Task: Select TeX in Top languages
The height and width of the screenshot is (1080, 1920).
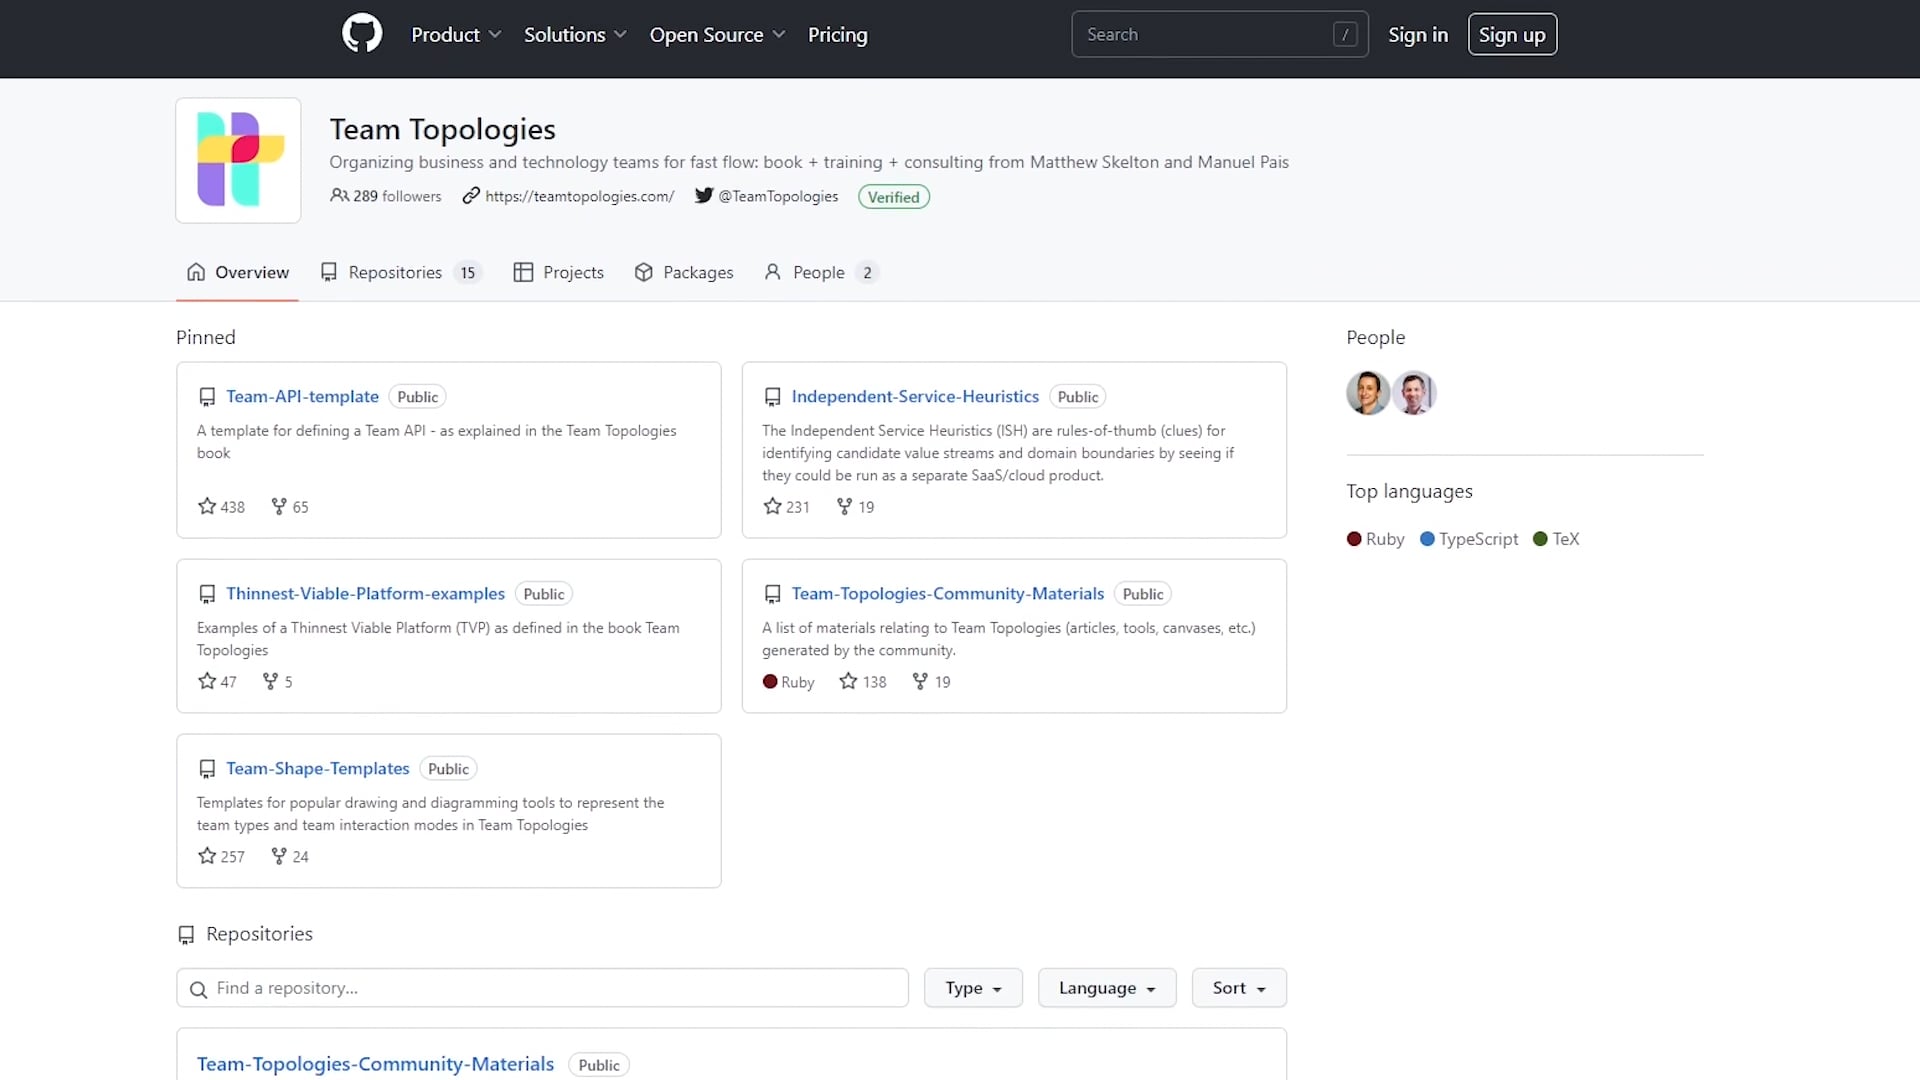Action: click(1557, 539)
